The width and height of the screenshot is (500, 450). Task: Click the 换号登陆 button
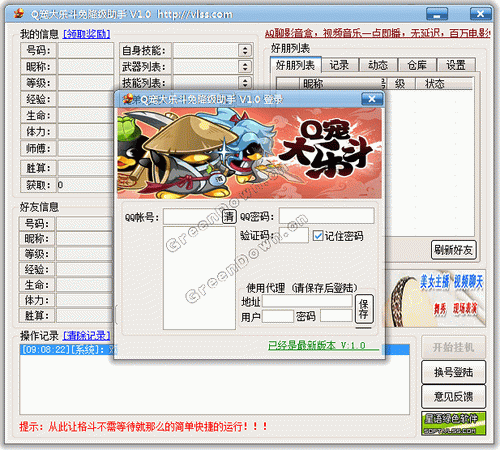click(x=453, y=372)
